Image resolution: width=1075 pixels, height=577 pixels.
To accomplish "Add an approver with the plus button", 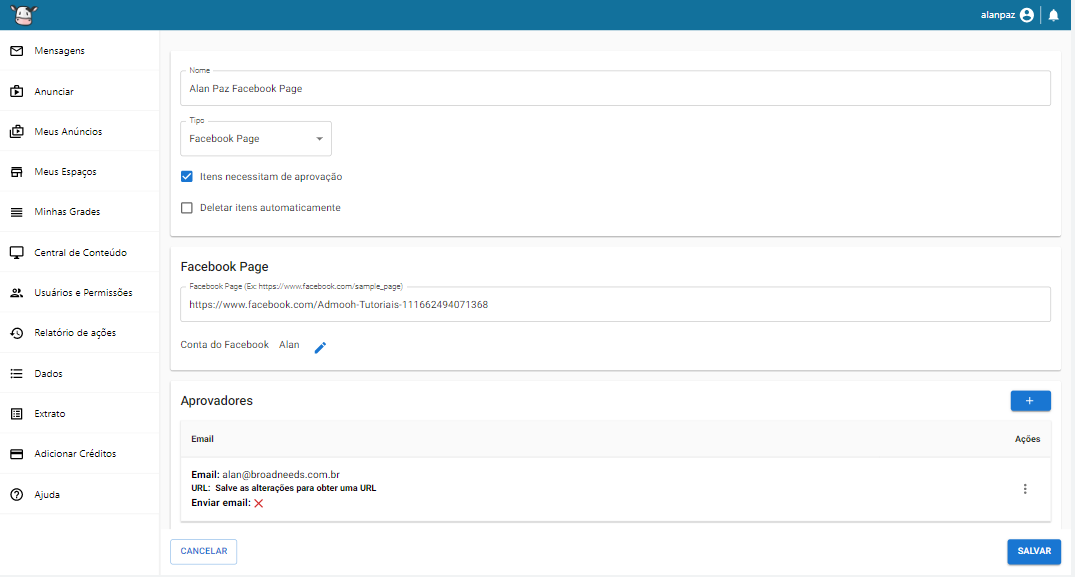I will (1030, 401).
